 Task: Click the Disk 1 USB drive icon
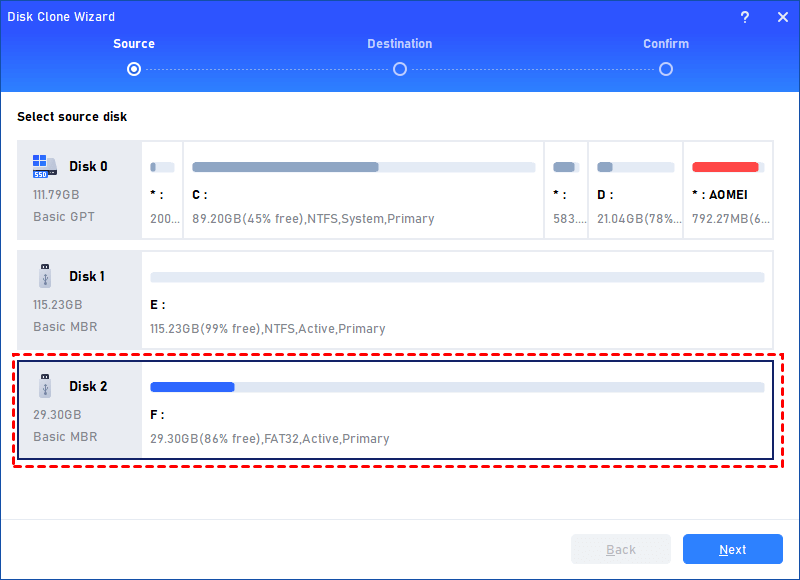(44, 276)
